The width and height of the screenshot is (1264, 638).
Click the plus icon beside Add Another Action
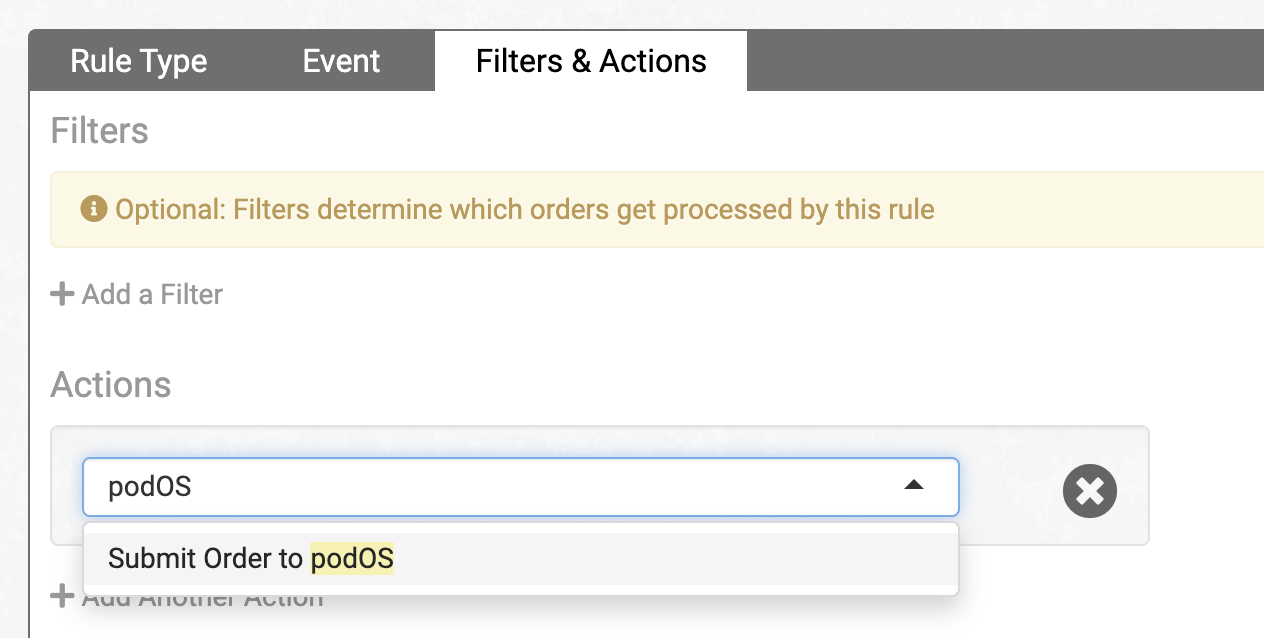pyautogui.click(x=62, y=599)
